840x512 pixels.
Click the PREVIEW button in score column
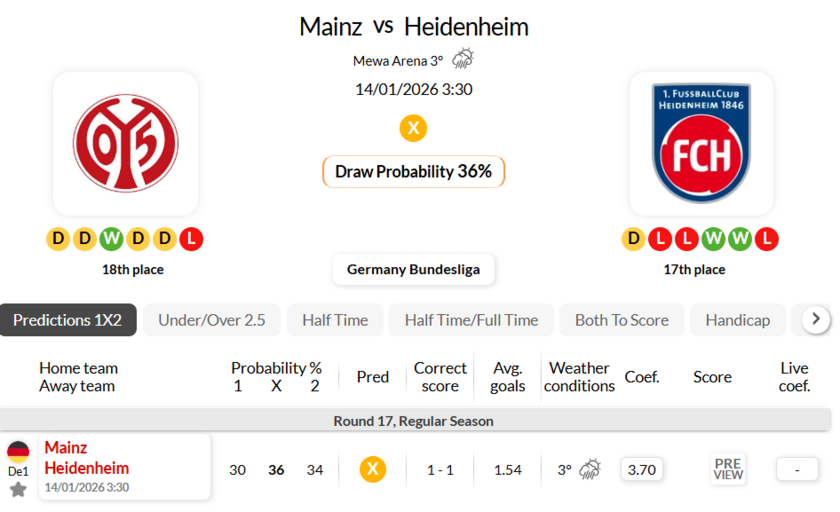pyautogui.click(x=728, y=469)
